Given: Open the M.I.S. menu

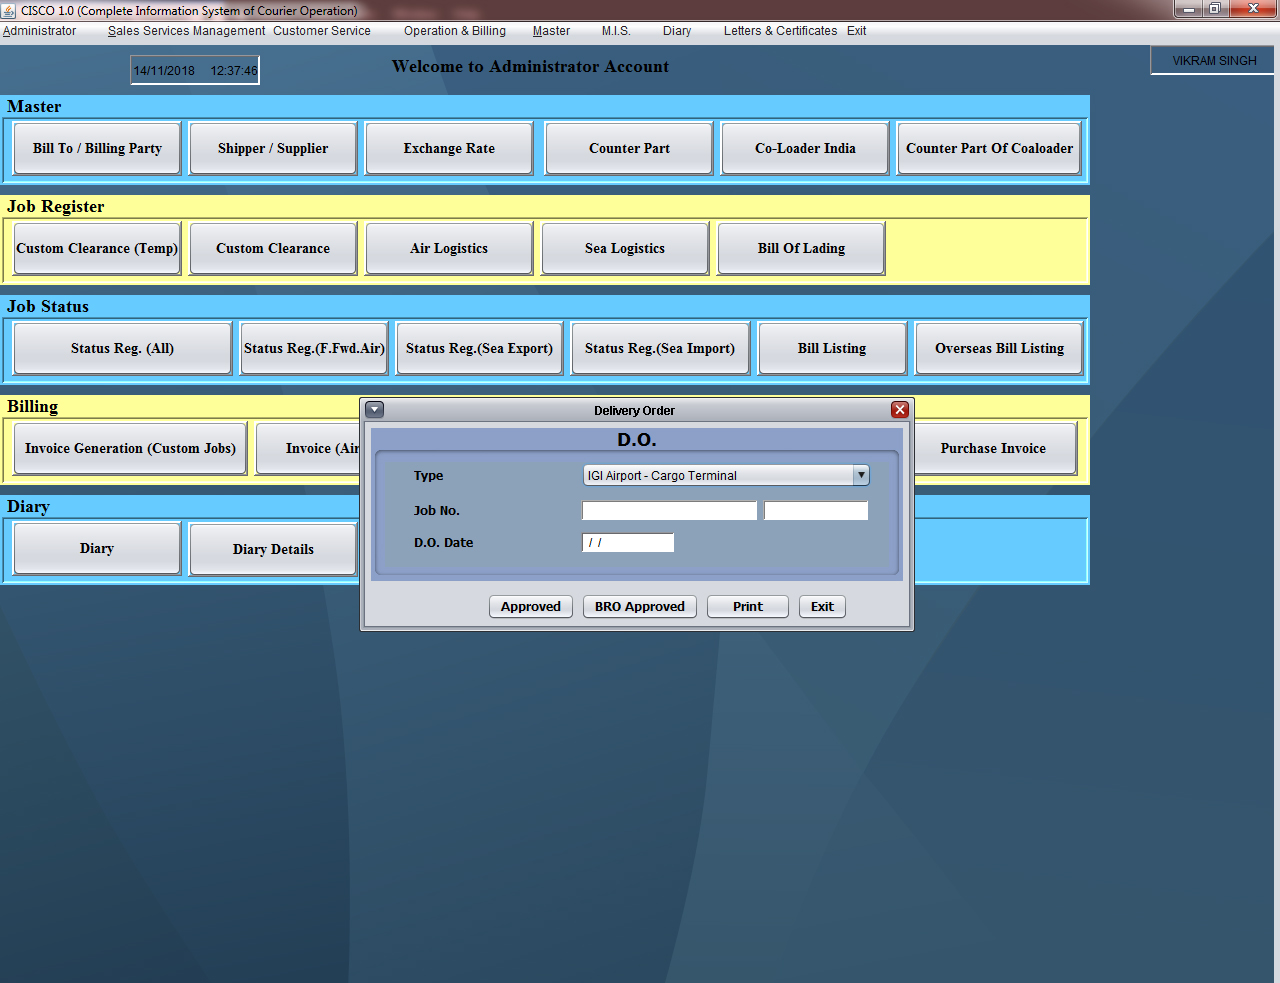Looking at the screenshot, I should pos(616,31).
